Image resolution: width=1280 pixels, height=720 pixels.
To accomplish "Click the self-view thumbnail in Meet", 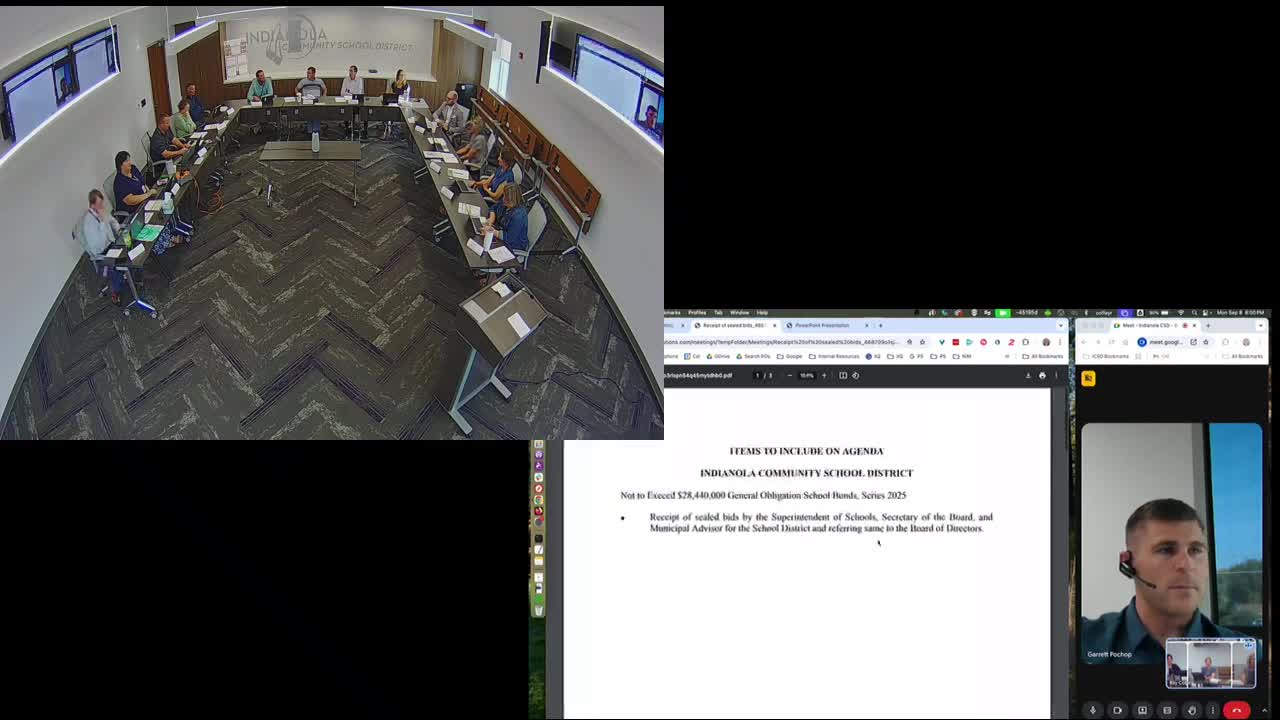I will 1210,664.
